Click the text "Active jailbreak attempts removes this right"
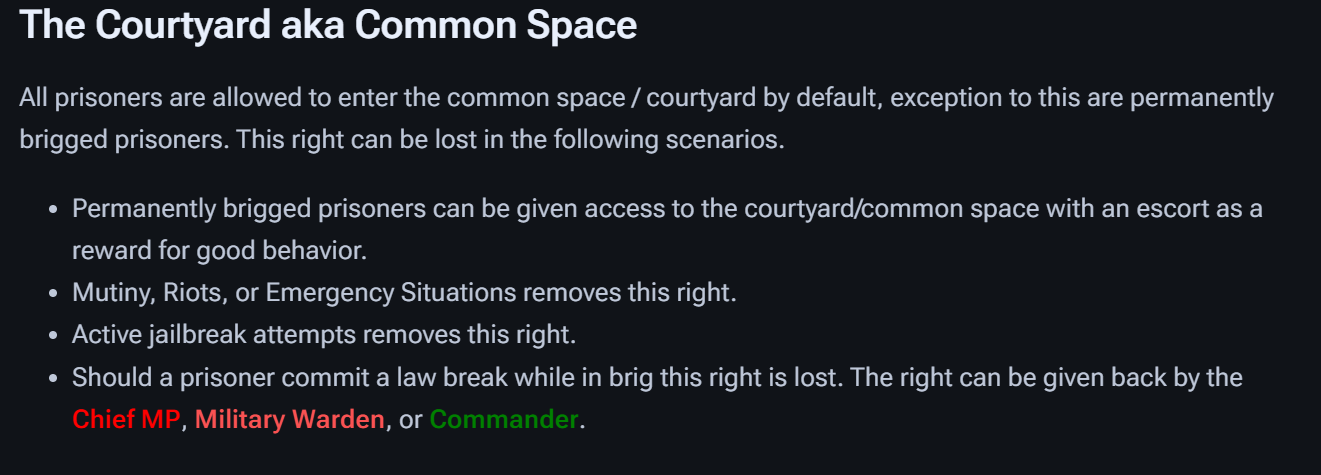This screenshot has width=1321, height=475. pyautogui.click(x=322, y=335)
